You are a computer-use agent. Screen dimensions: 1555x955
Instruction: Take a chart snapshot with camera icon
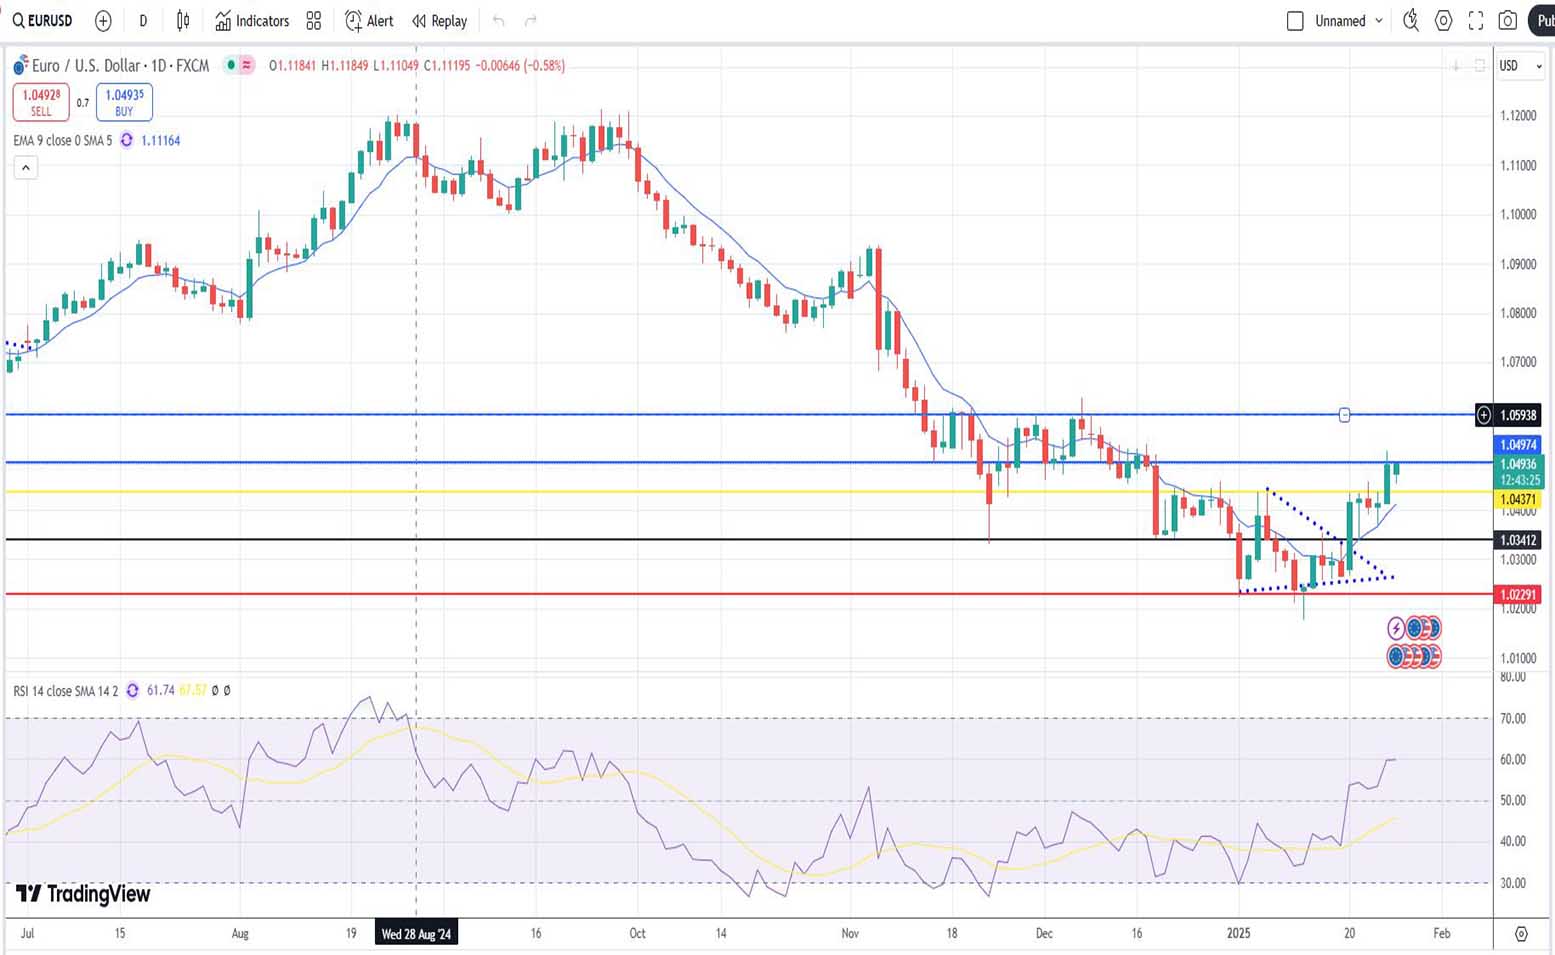[1508, 20]
